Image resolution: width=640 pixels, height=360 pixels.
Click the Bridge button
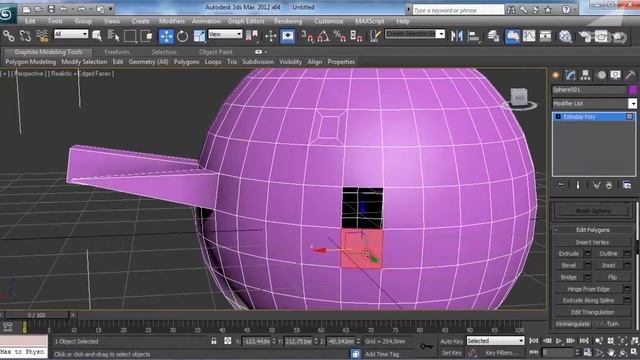(x=569, y=277)
